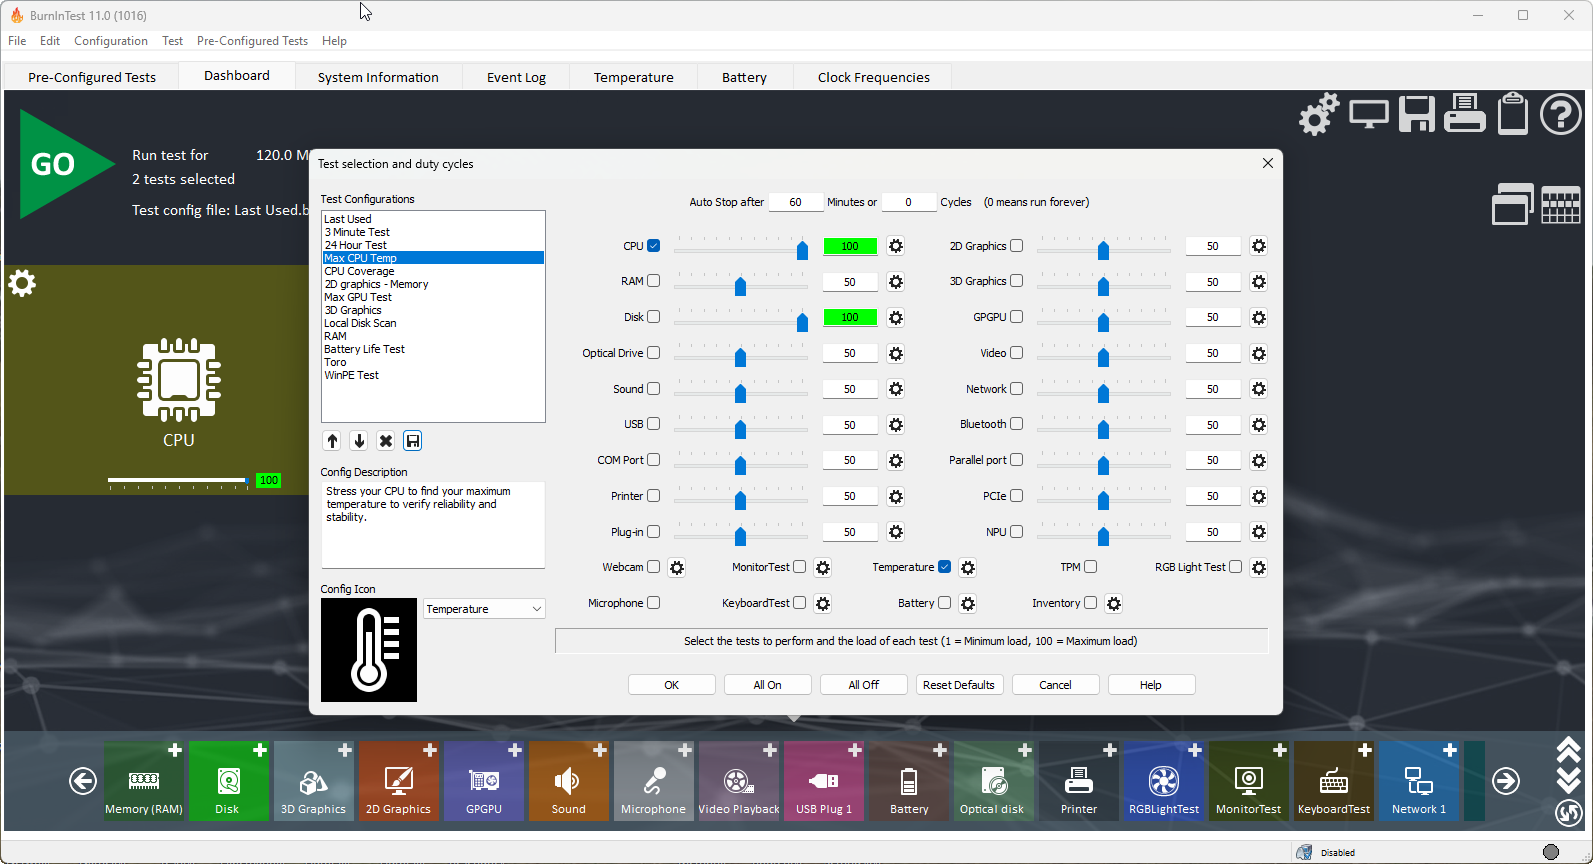Screen dimensions: 1593x864
Task: Click the printer icon in dashboard toolbar
Action: click(x=1465, y=113)
